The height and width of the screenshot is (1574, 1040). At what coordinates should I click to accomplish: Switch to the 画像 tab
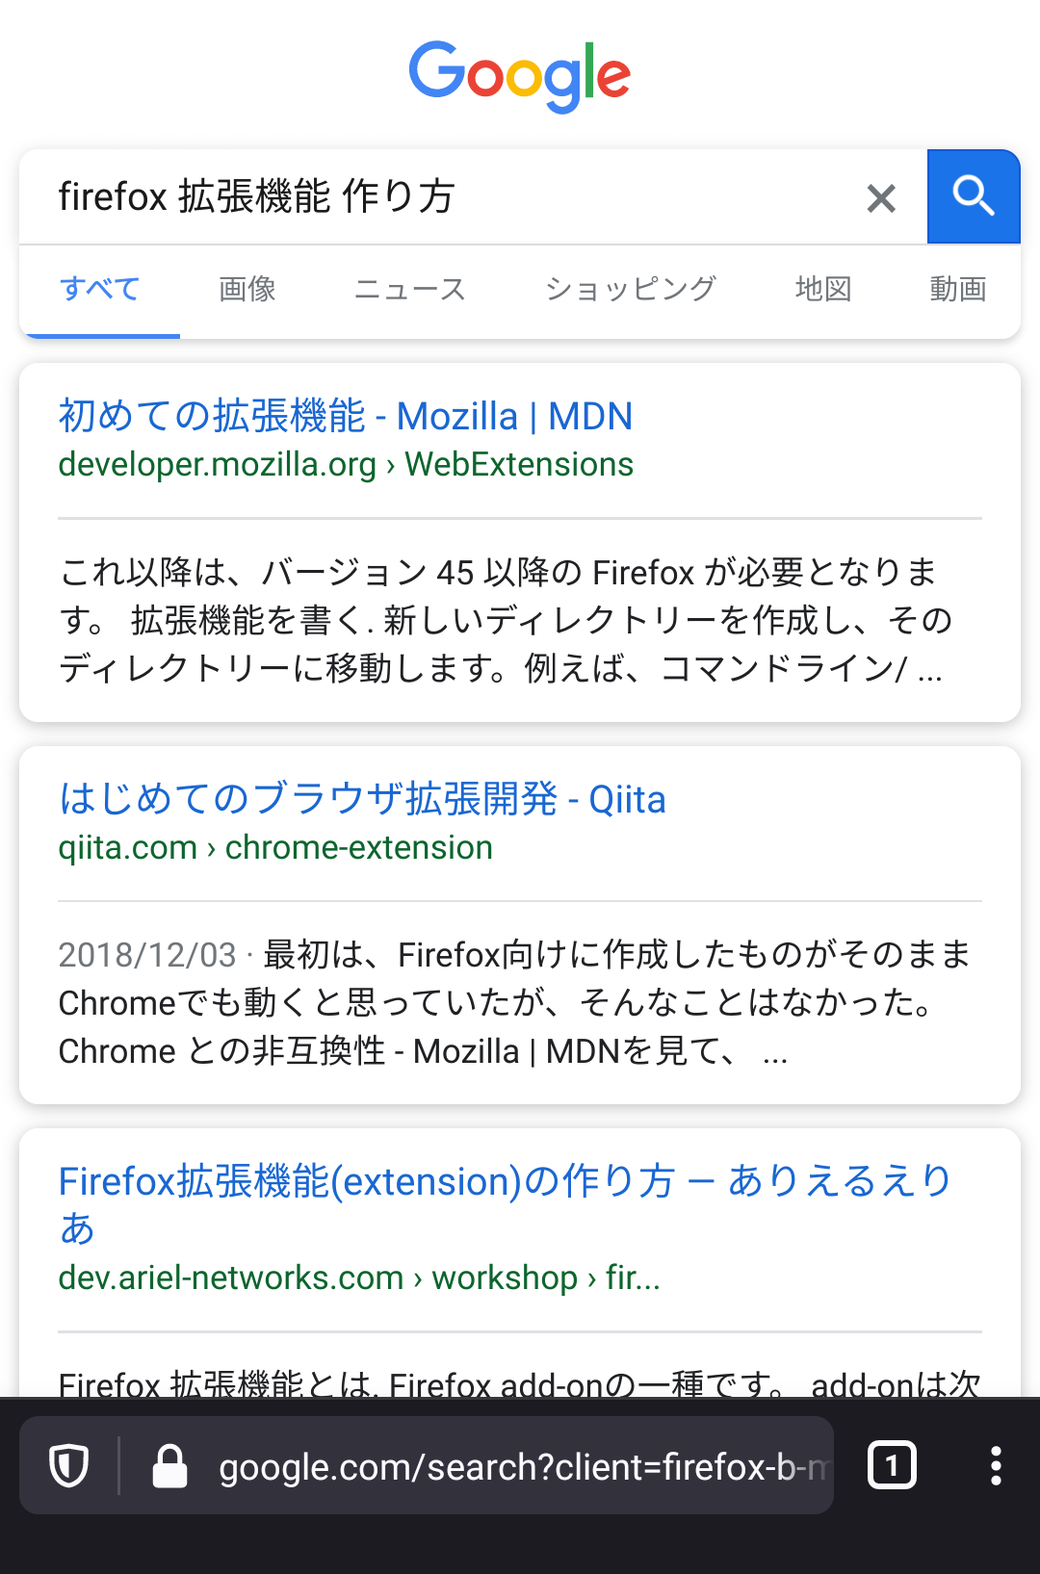coord(247,289)
